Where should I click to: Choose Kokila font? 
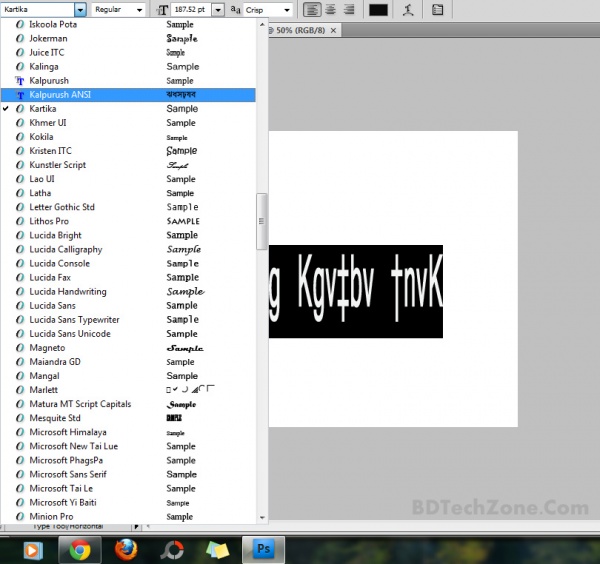[x=128, y=137]
